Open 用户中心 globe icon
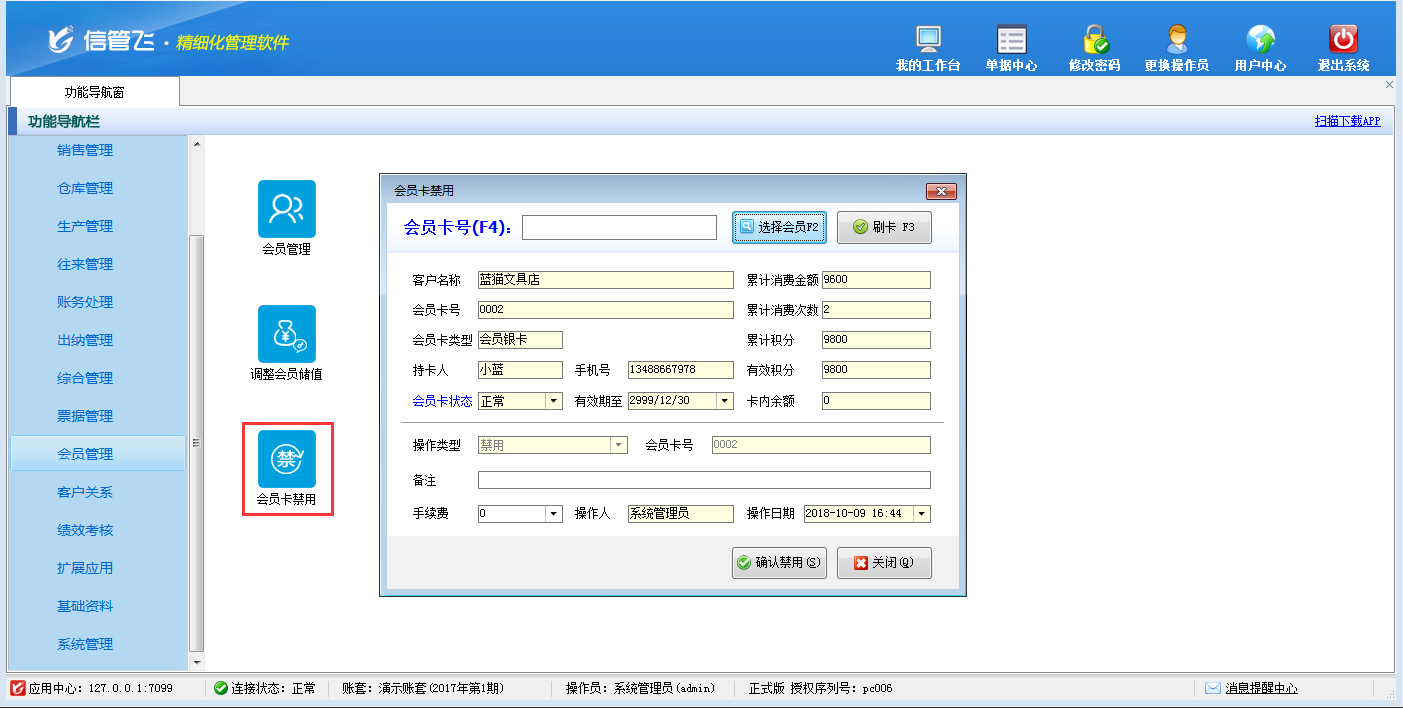 (x=1259, y=40)
